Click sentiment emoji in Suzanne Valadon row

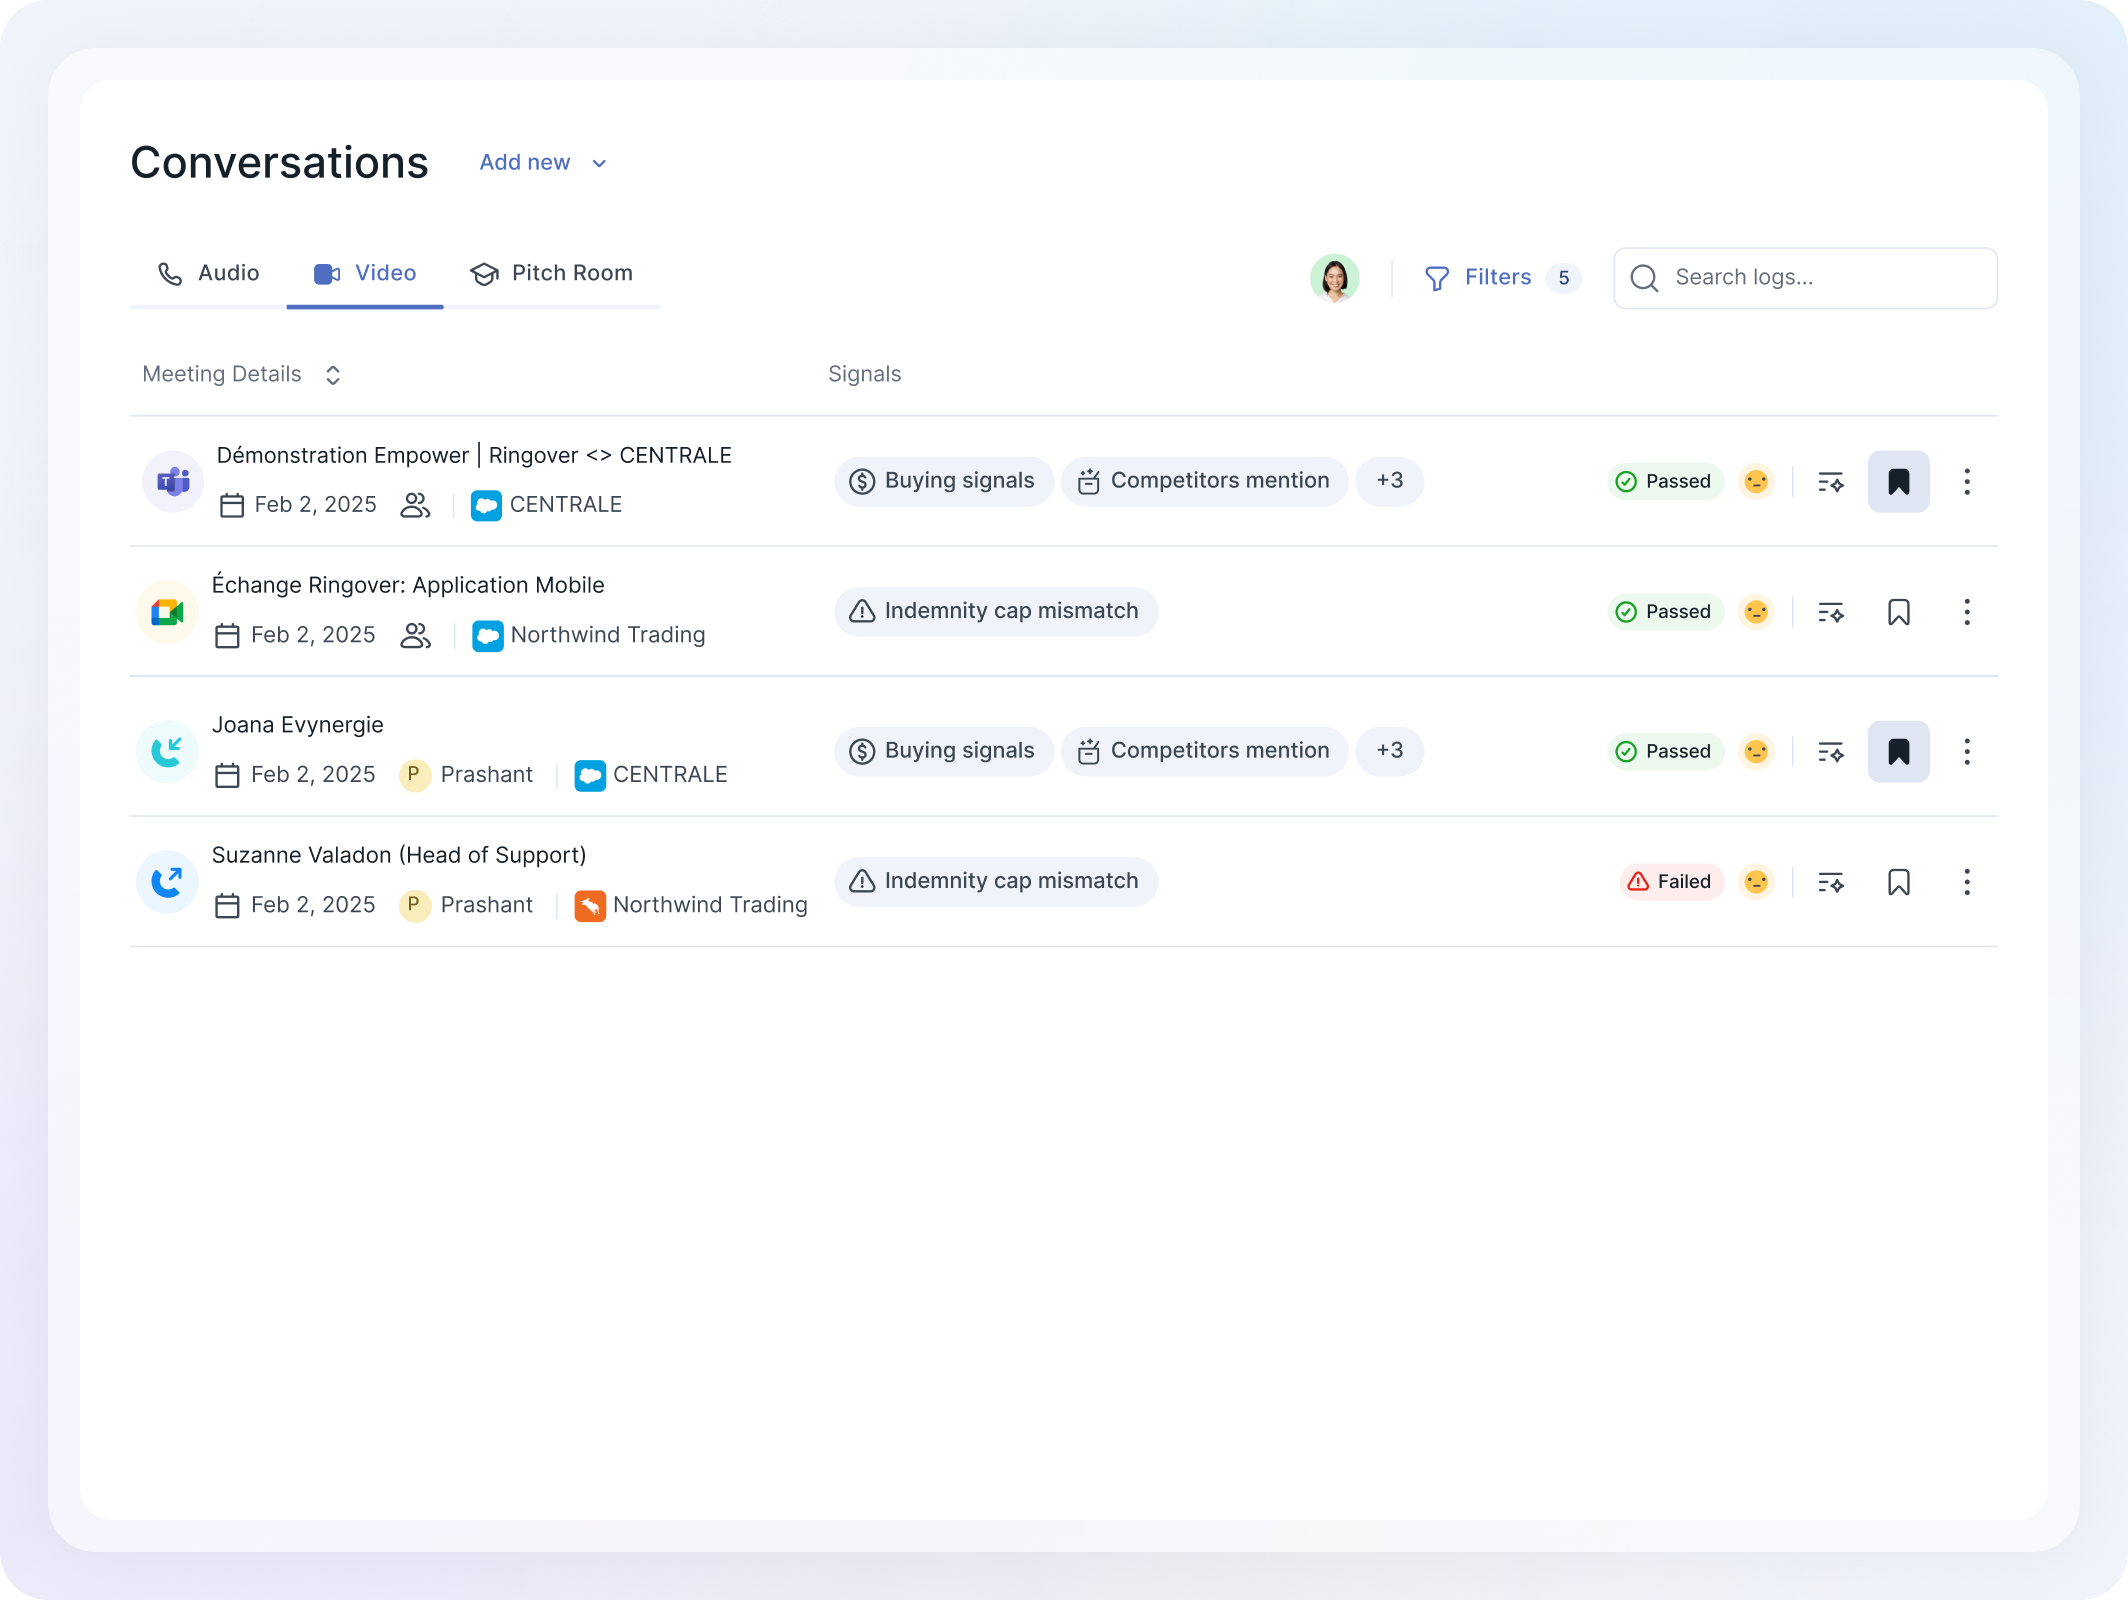pos(1756,881)
